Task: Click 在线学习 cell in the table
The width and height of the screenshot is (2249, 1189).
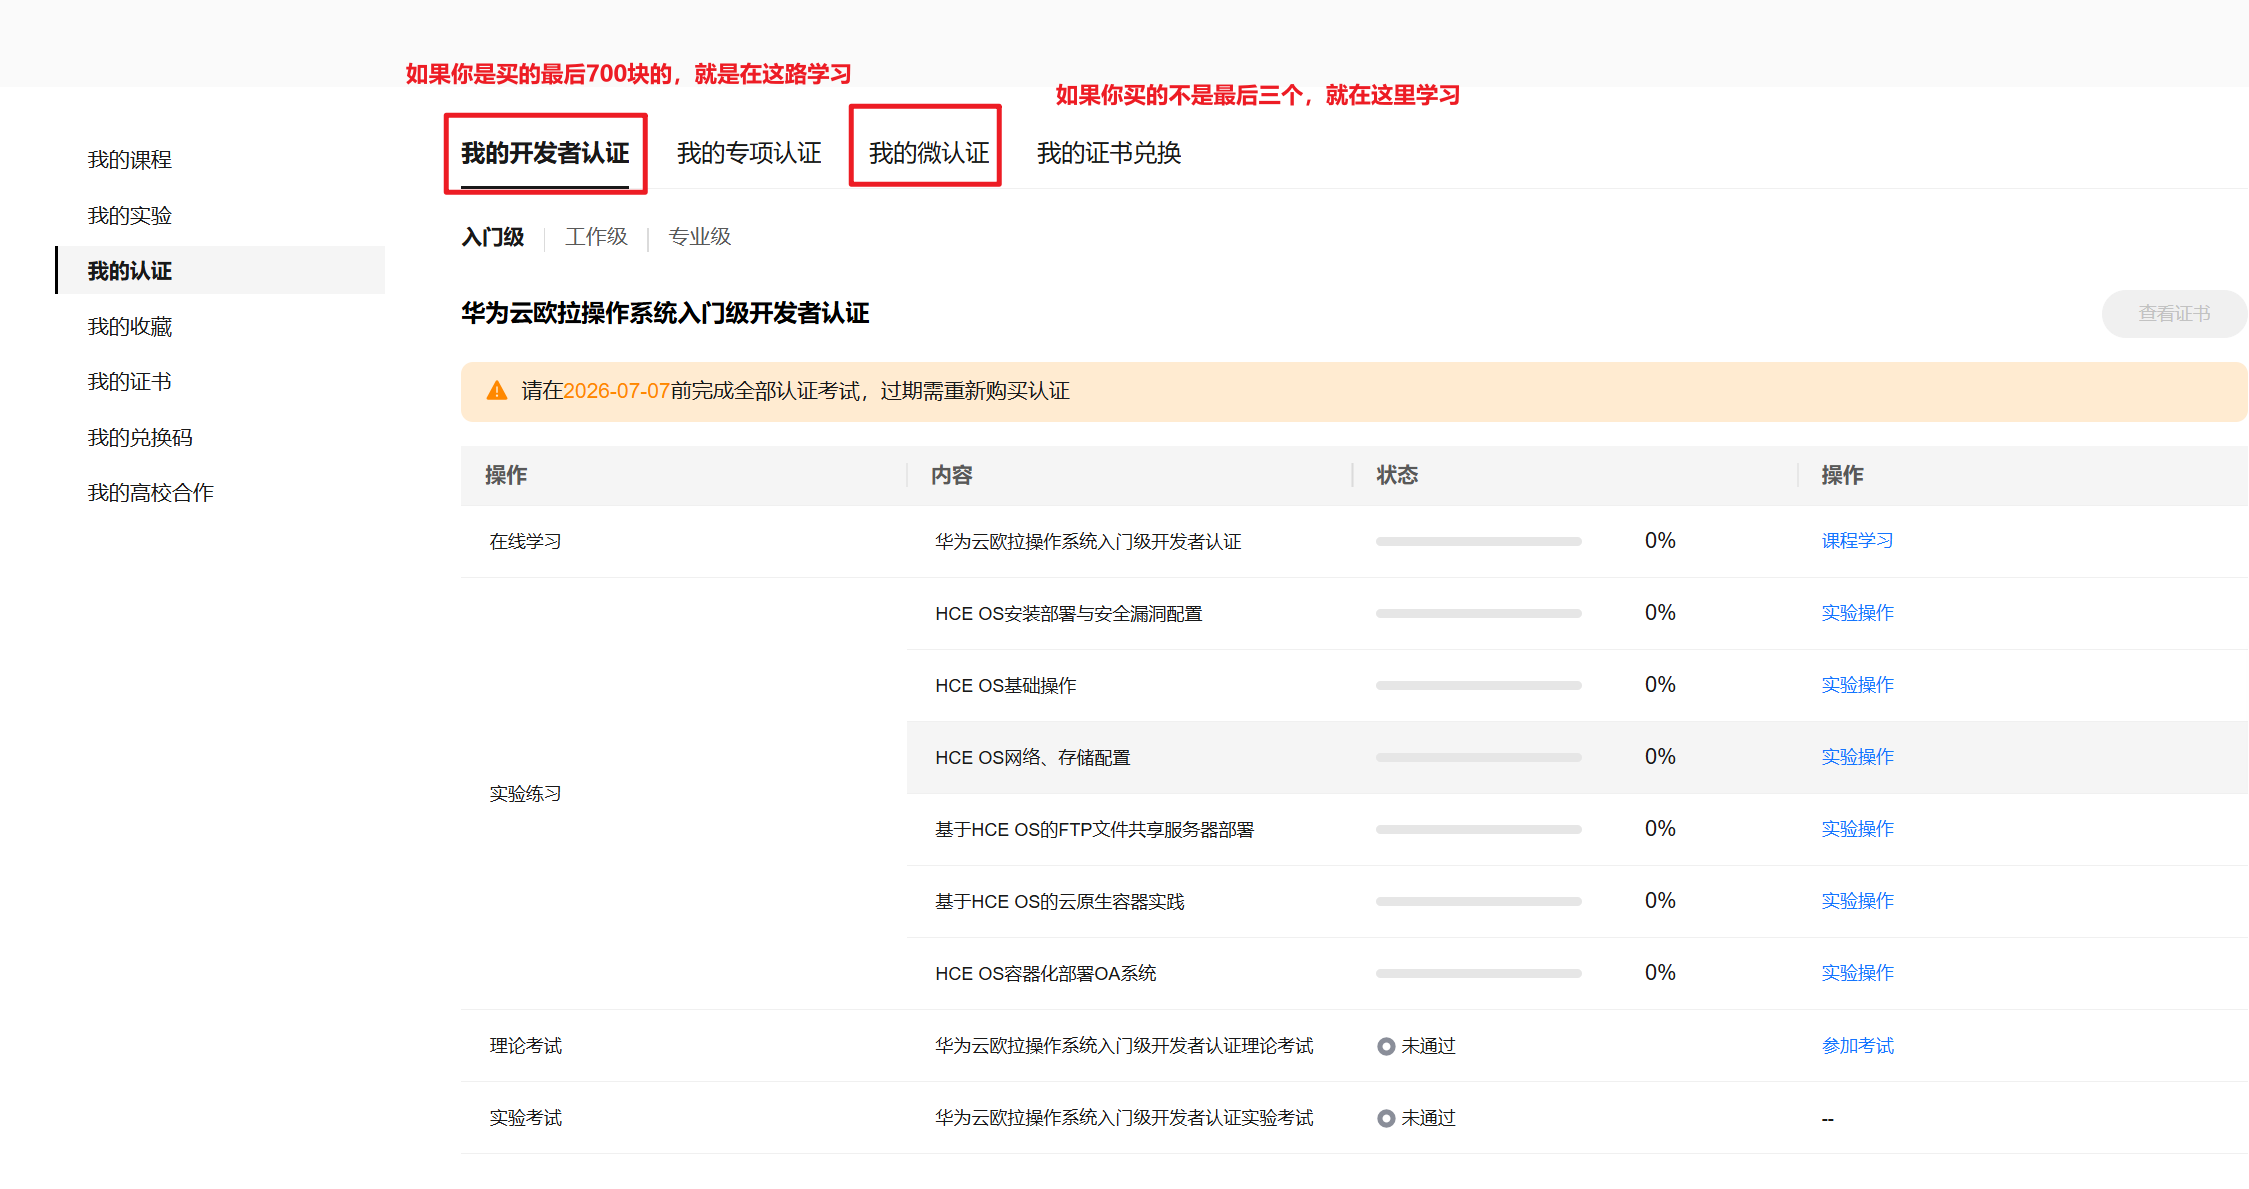Action: [525, 542]
